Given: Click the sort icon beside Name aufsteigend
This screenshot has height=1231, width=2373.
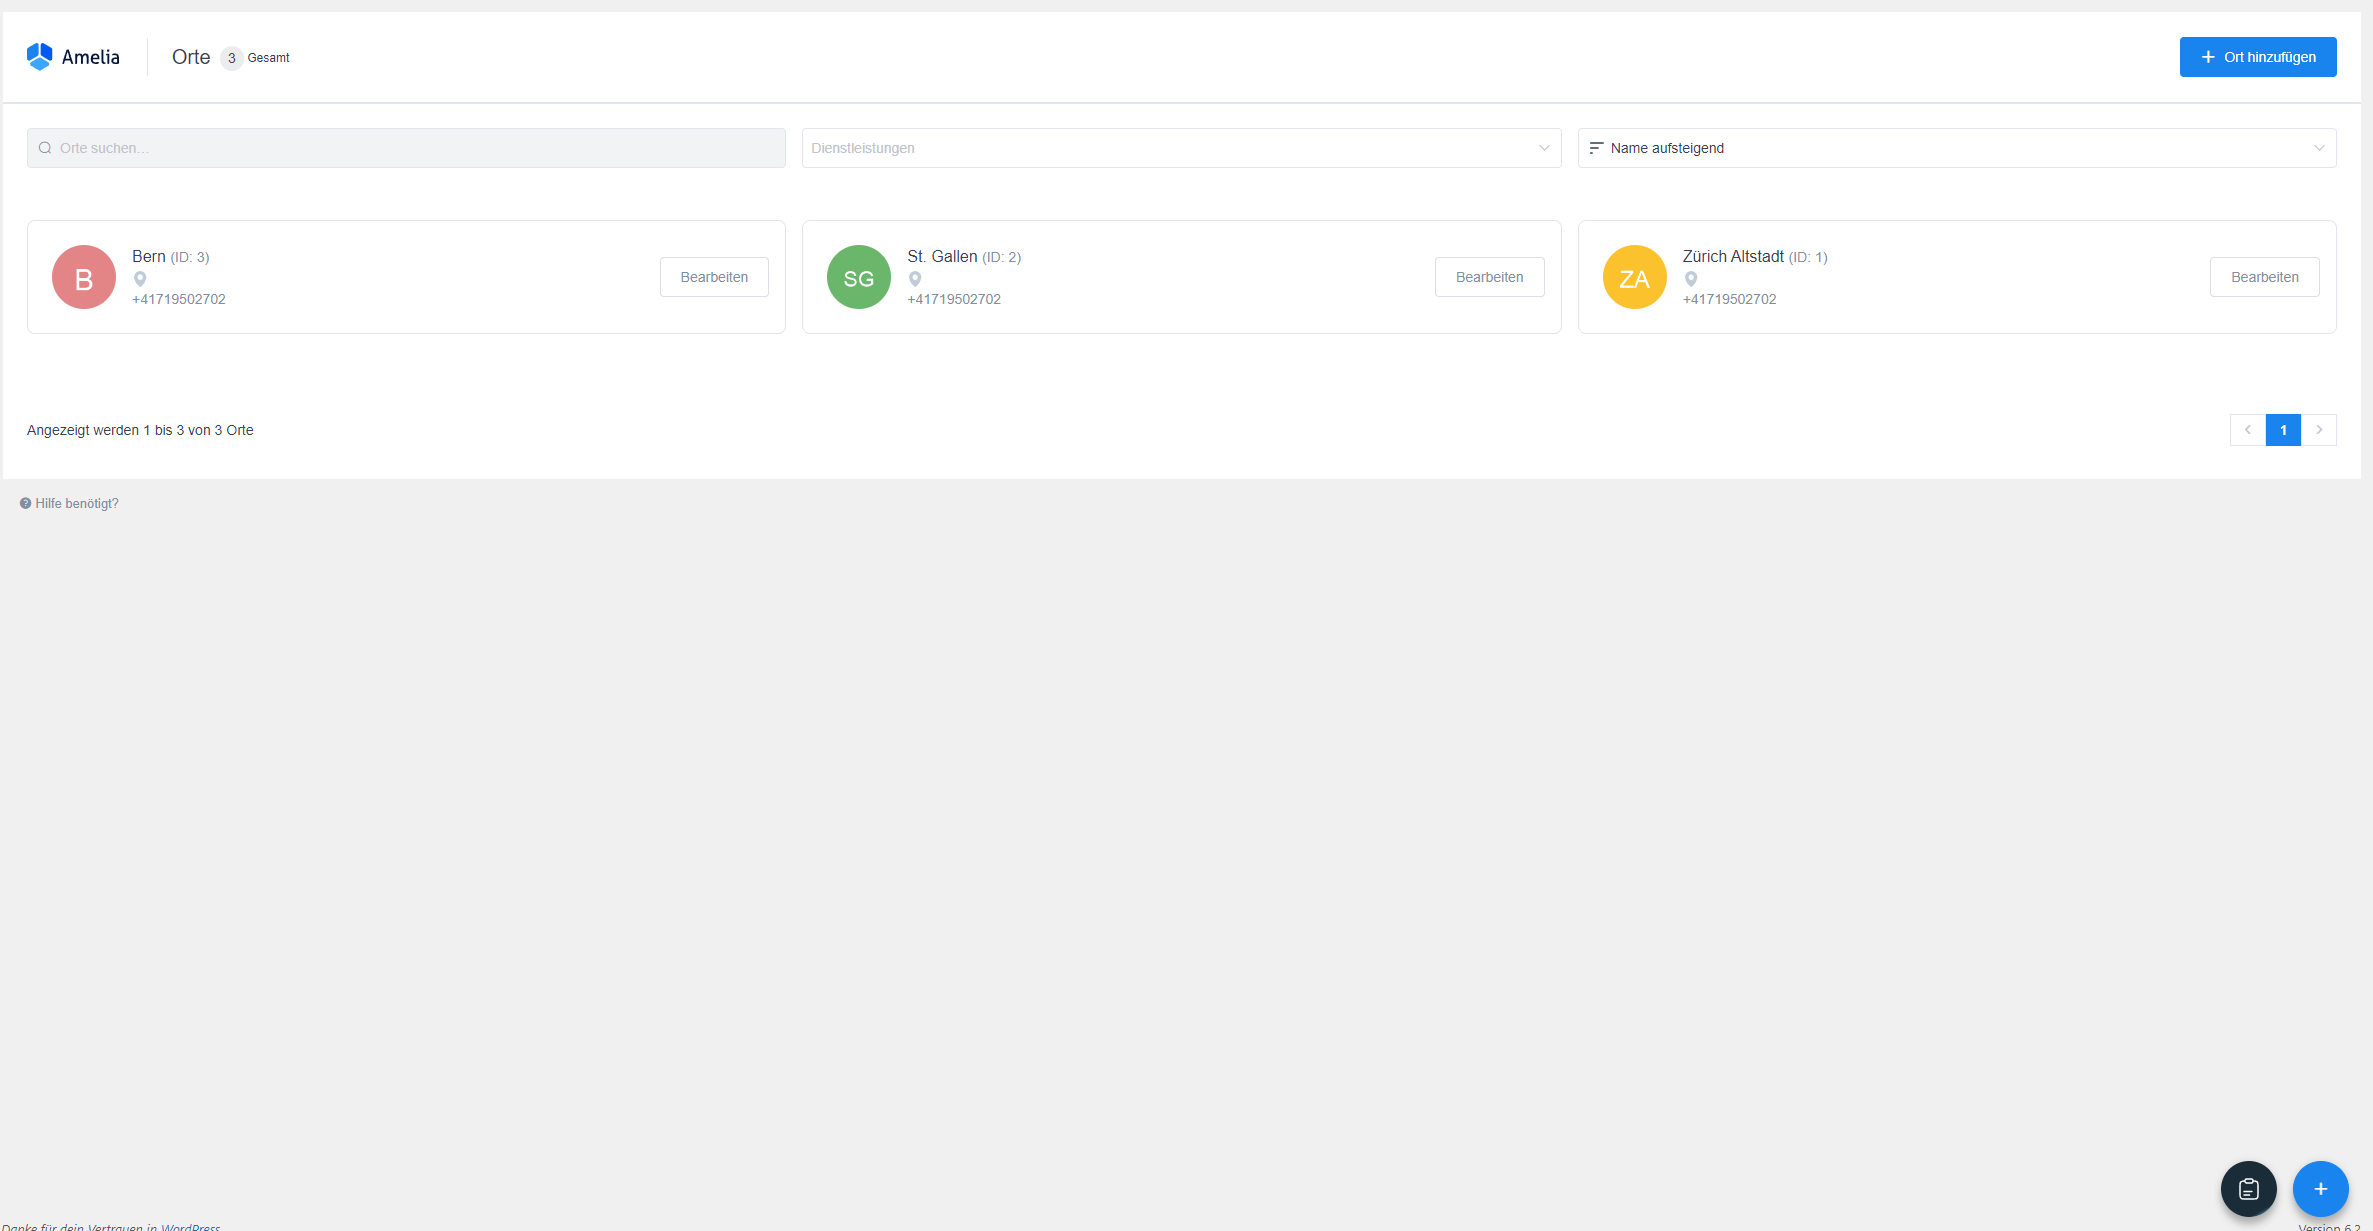Looking at the screenshot, I should tap(1596, 148).
